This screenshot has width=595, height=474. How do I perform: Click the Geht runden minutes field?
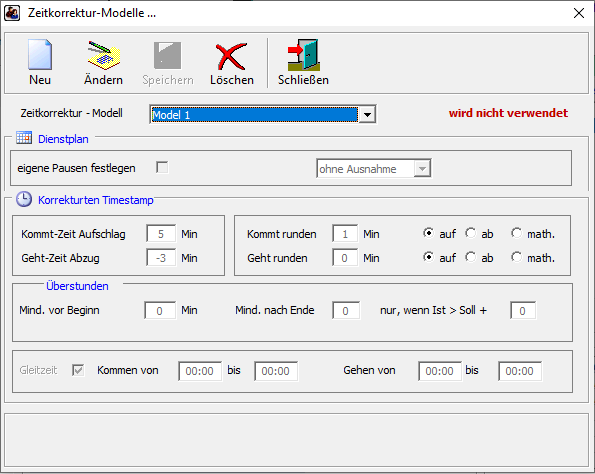(x=345, y=258)
